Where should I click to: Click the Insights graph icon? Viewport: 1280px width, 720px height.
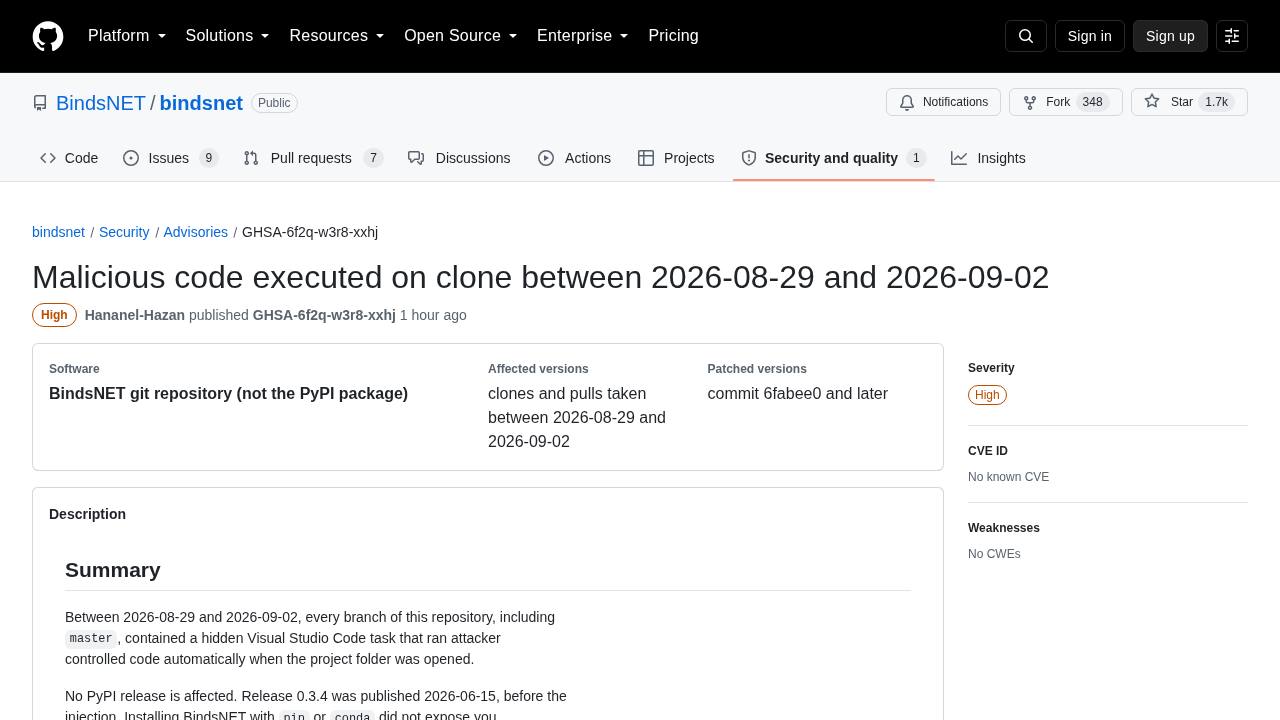(959, 158)
